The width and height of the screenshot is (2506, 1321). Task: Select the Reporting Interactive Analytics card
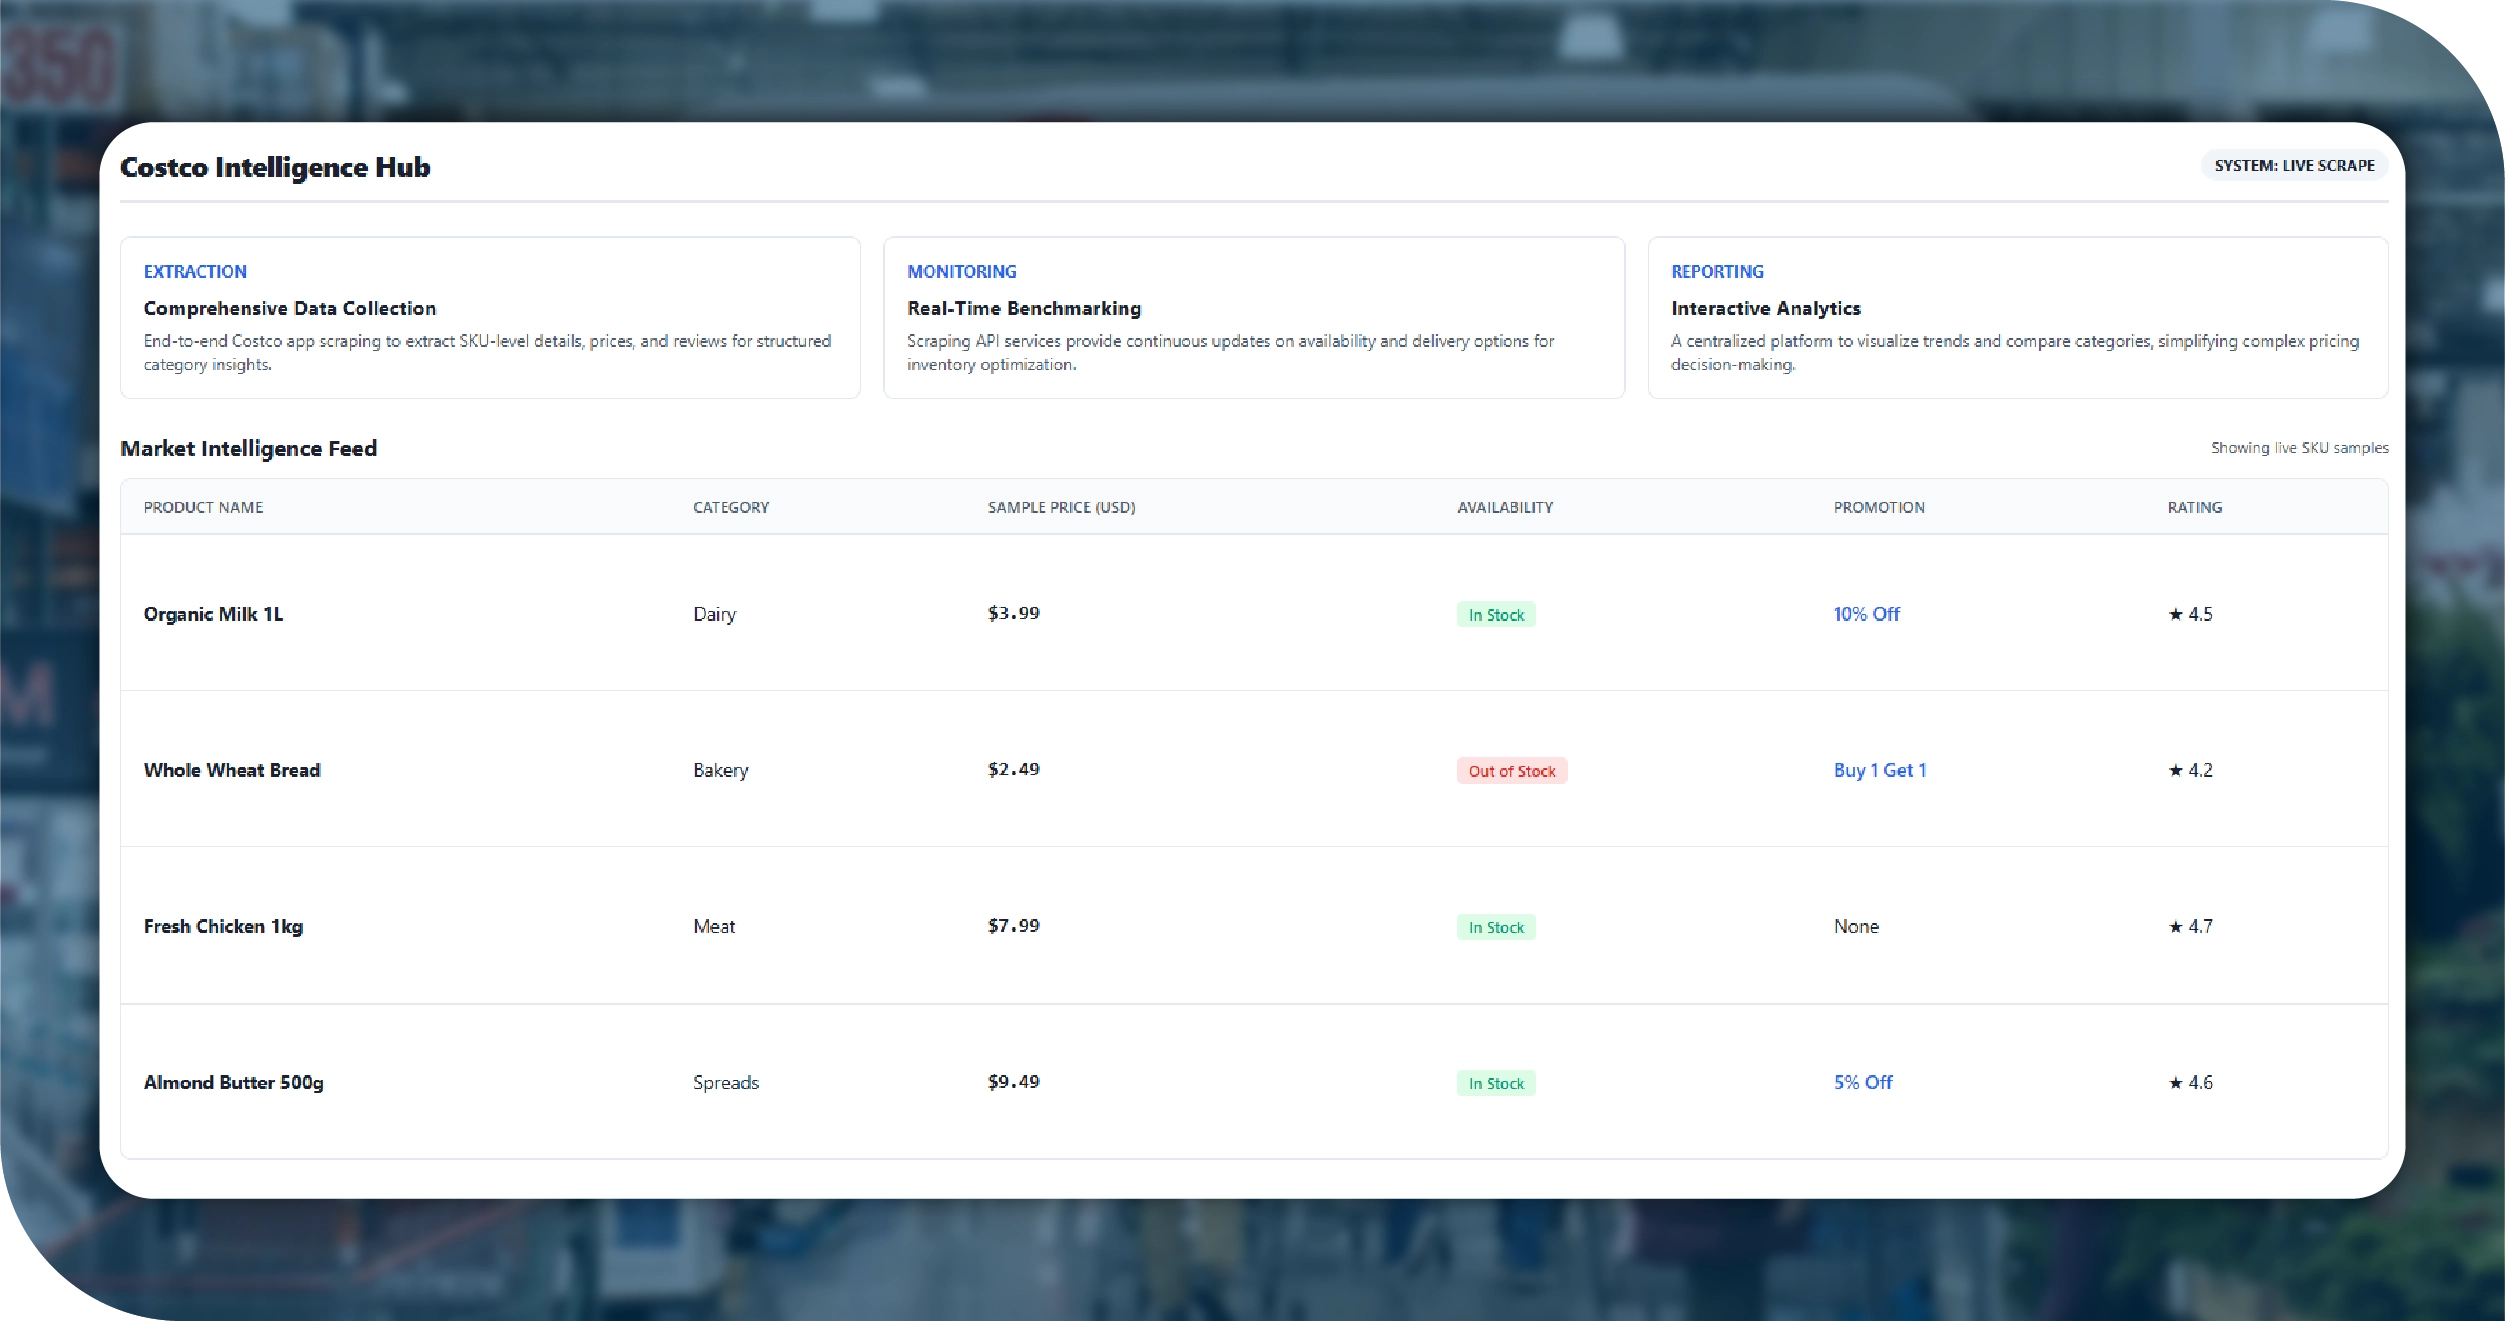2017,317
